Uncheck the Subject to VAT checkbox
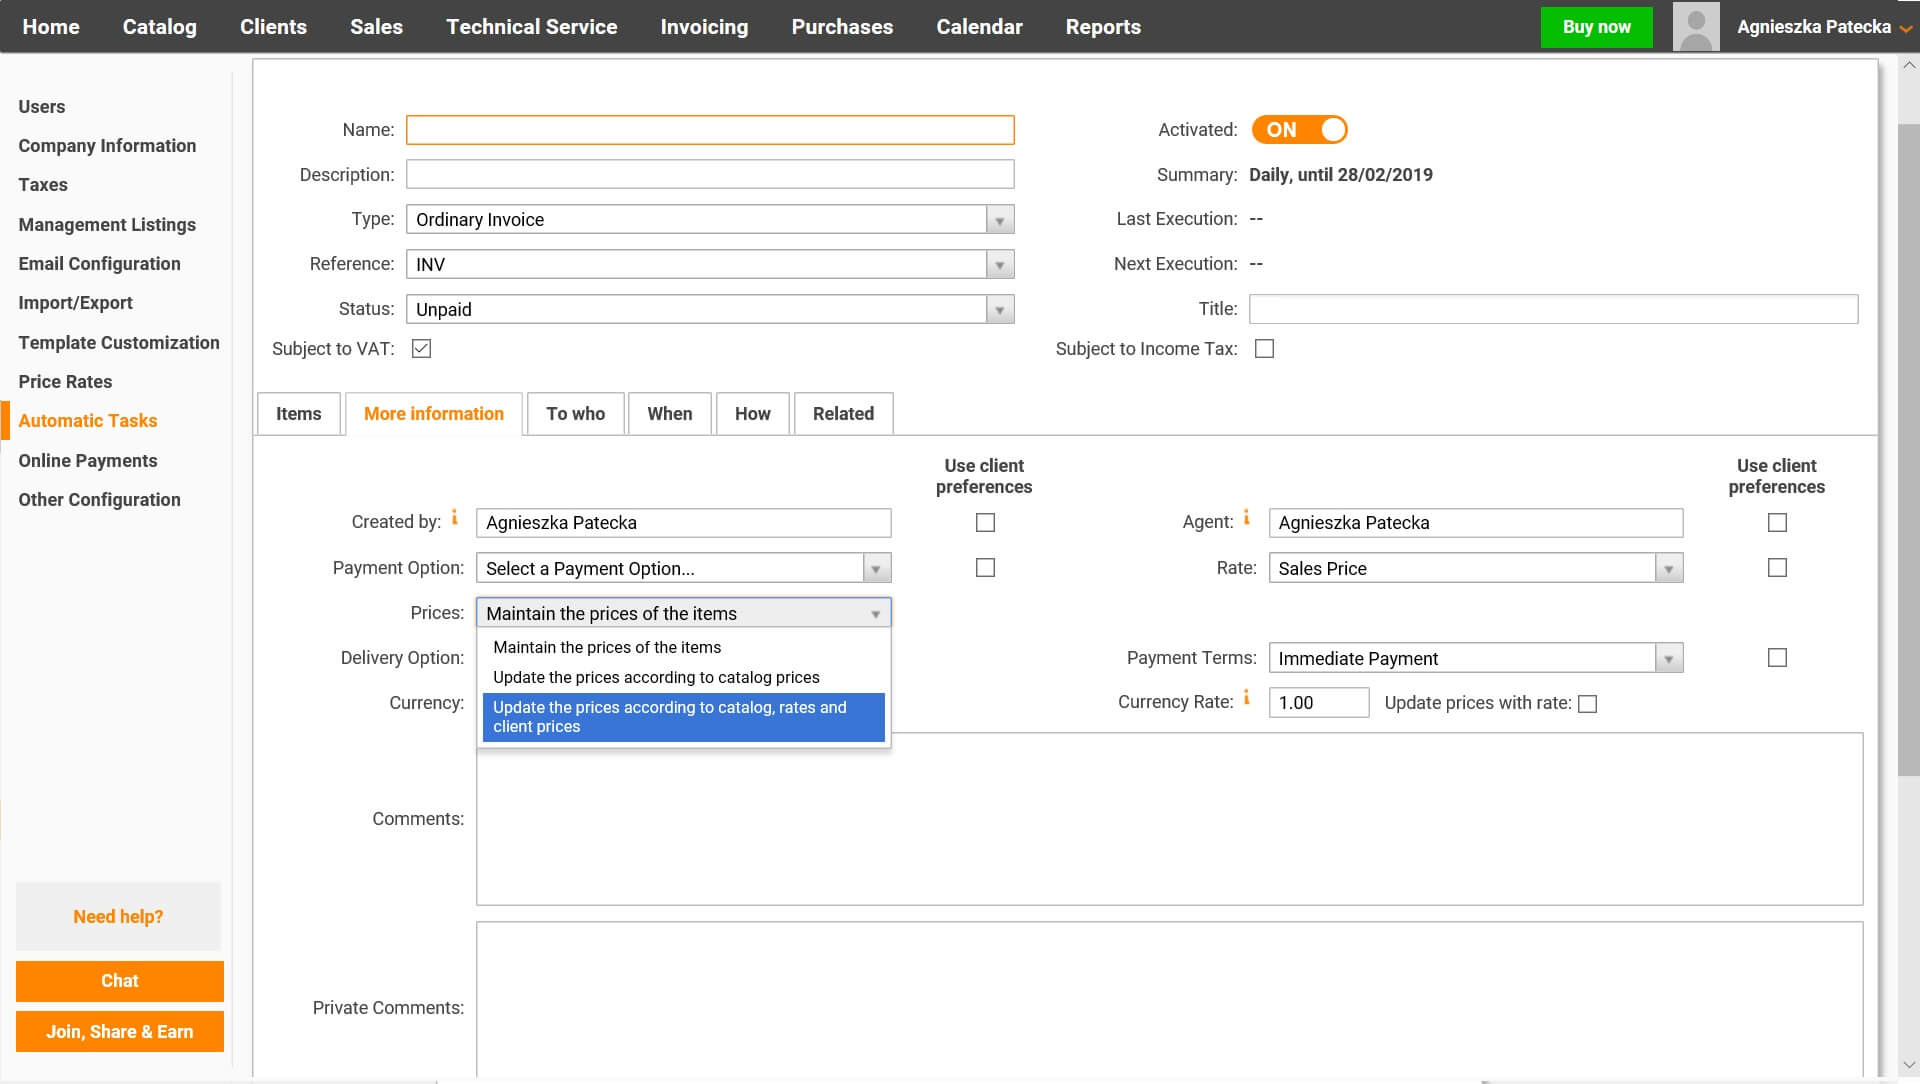1920x1084 pixels. point(421,349)
